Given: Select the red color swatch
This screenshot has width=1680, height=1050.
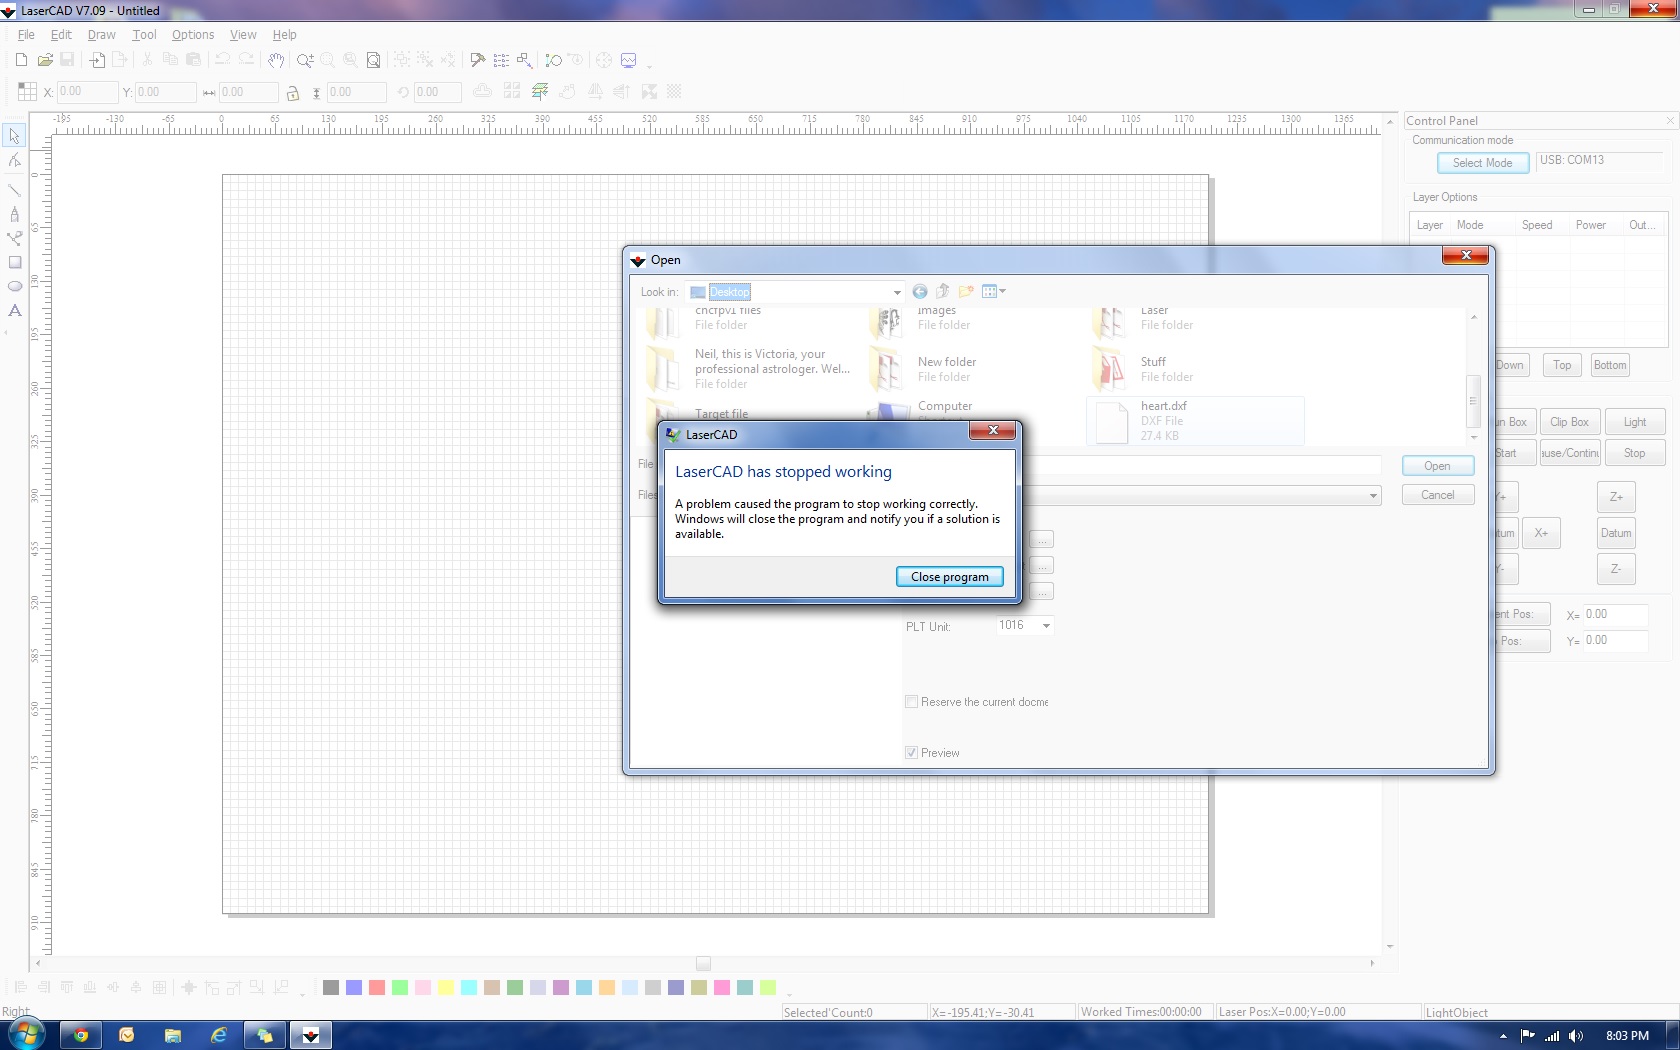Looking at the screenshot, I should 377,988.
